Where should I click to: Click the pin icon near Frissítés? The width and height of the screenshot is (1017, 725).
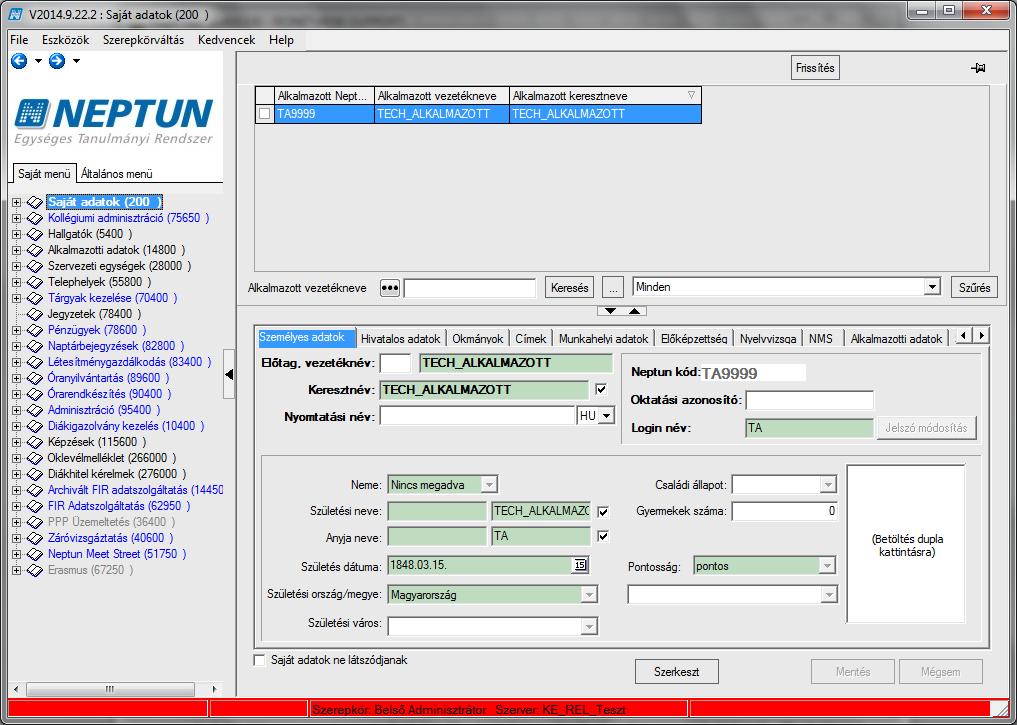pyautogui.click(x=978, y=68)
